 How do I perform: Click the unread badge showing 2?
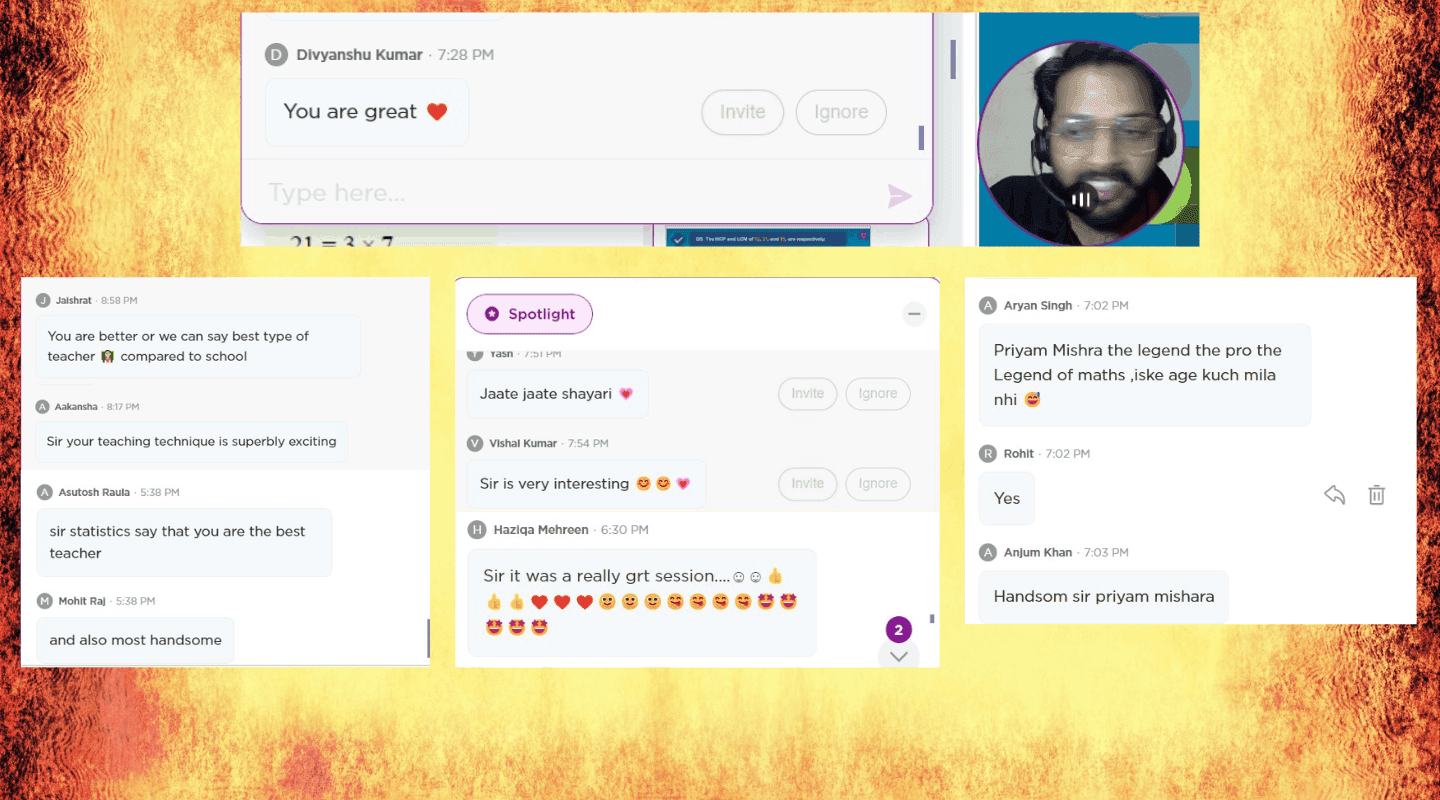[898, 630]
